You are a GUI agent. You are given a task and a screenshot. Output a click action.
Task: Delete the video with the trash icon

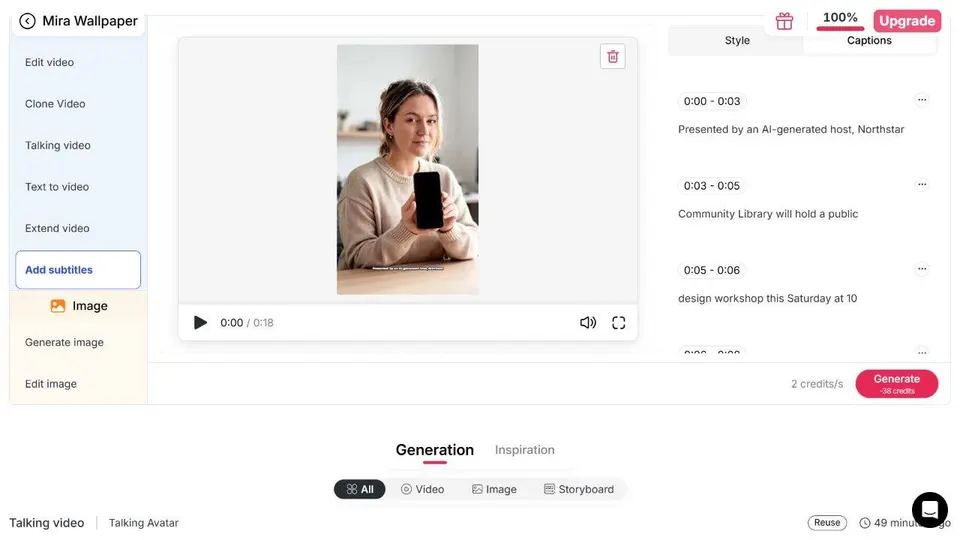tap(612, 57)
